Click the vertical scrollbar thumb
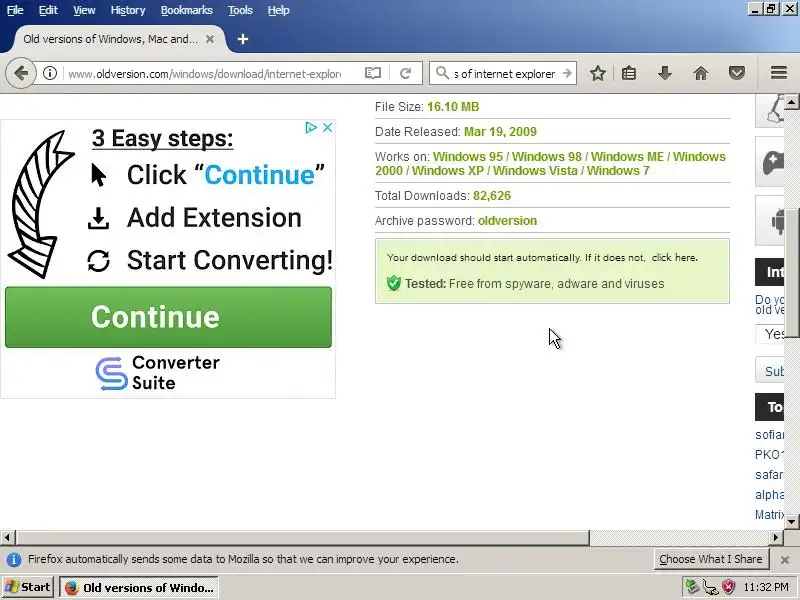Screen dimensions: 800x600 click(x=791, y=273)
